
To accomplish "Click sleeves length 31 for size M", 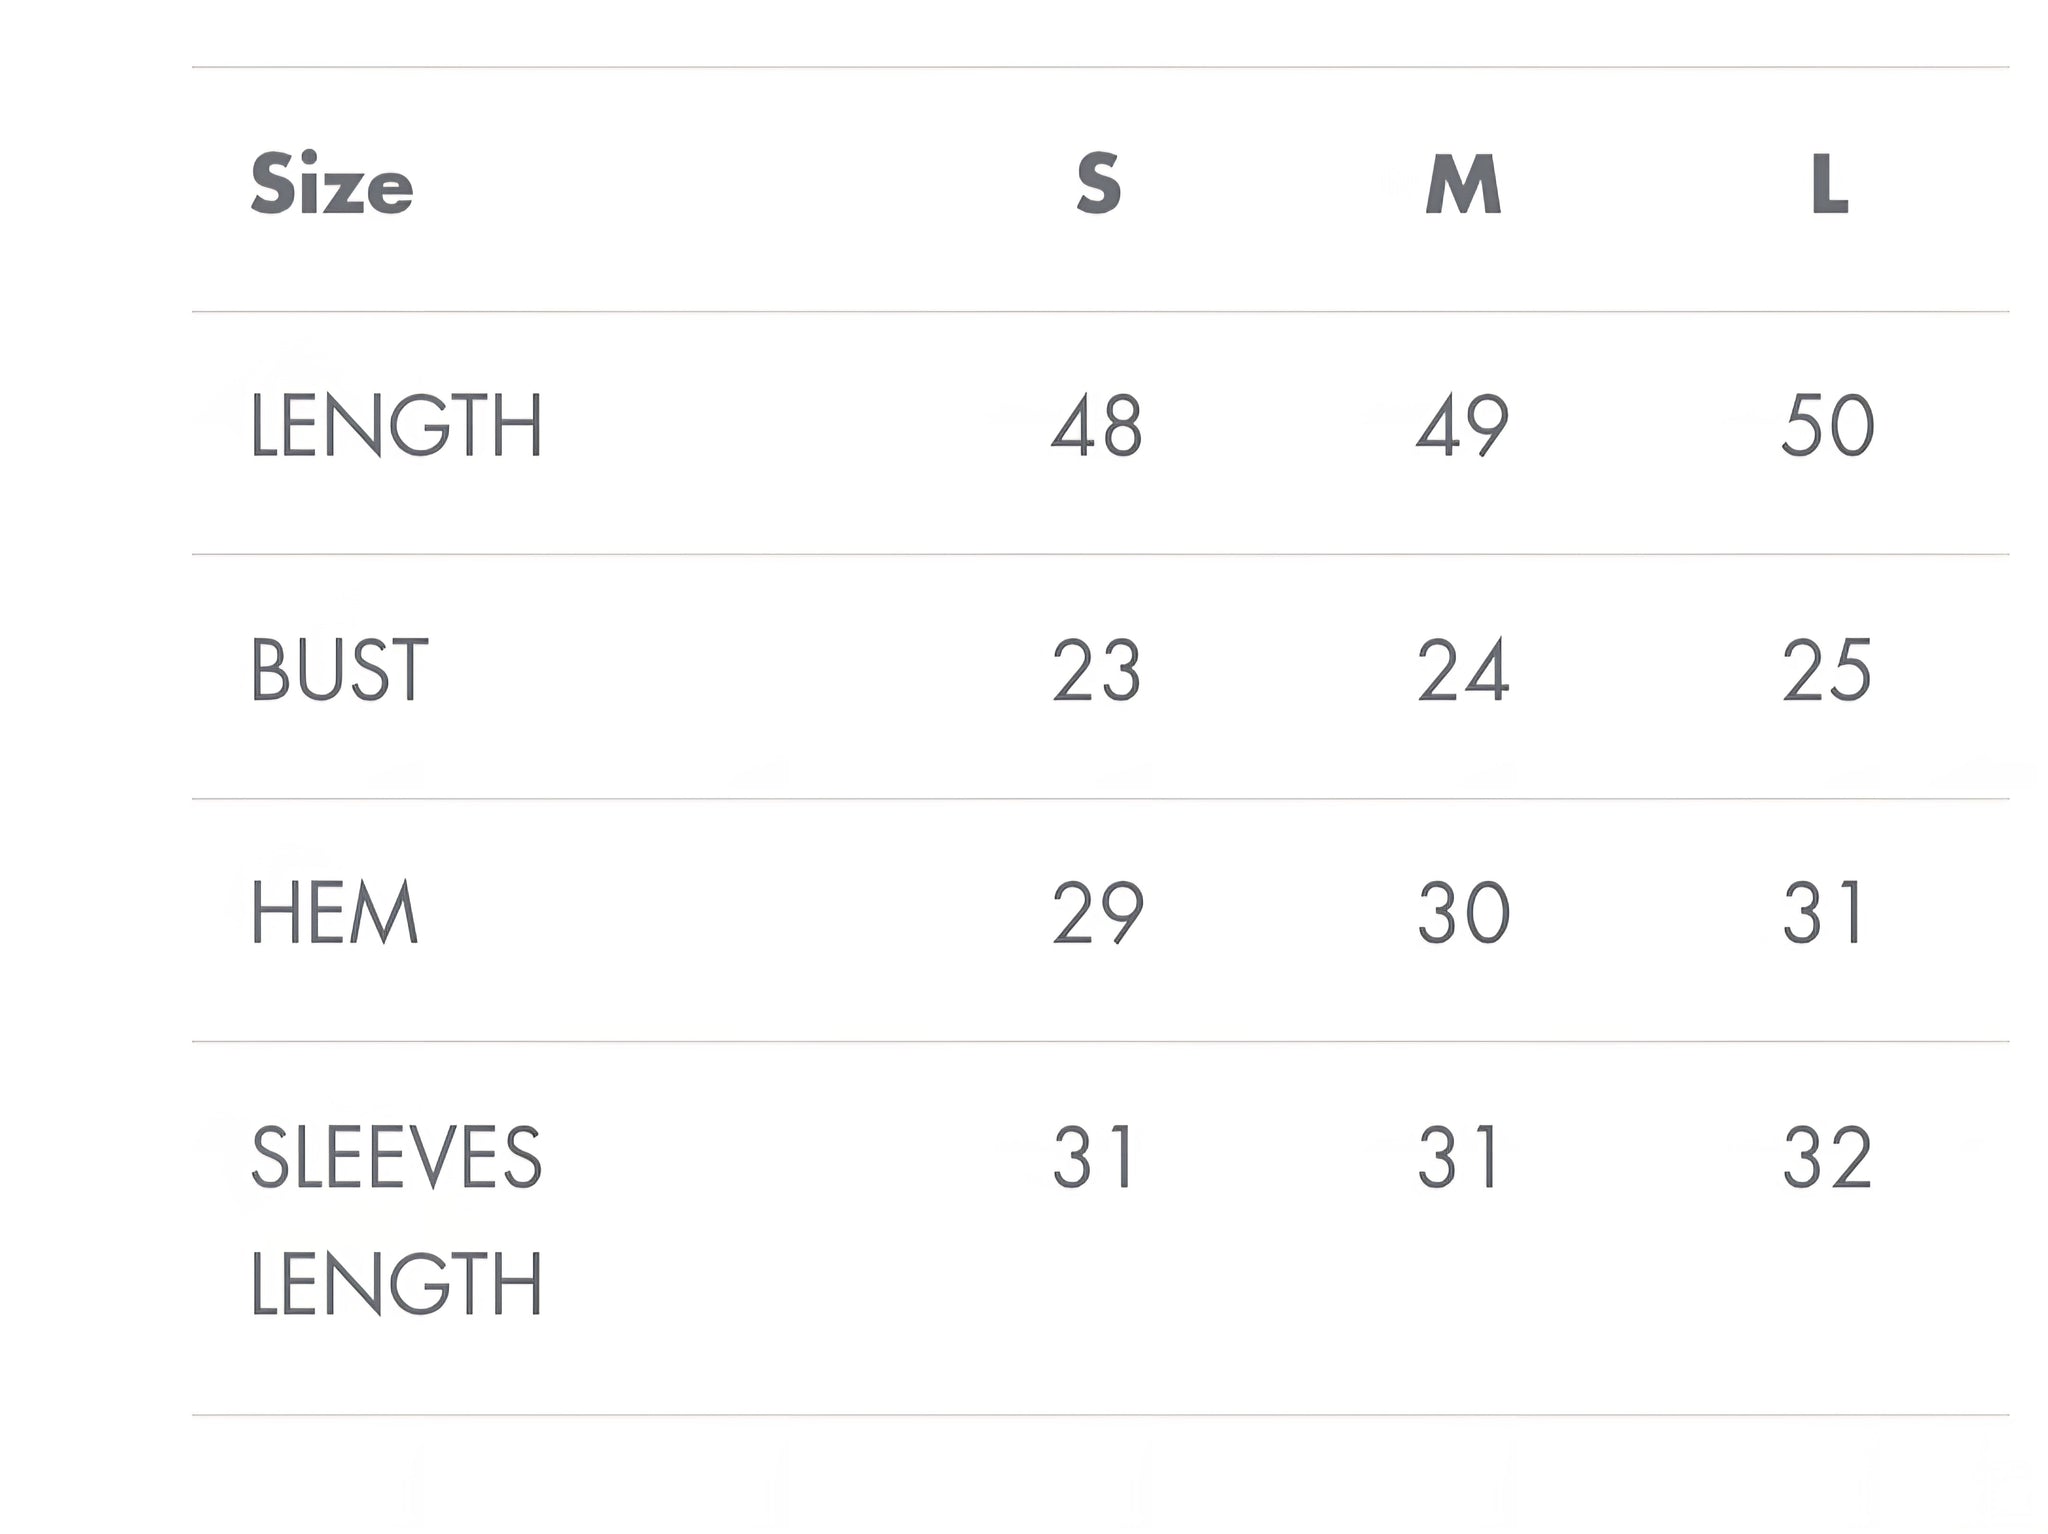I will pyautogui.click(x=1458, y=1157).
